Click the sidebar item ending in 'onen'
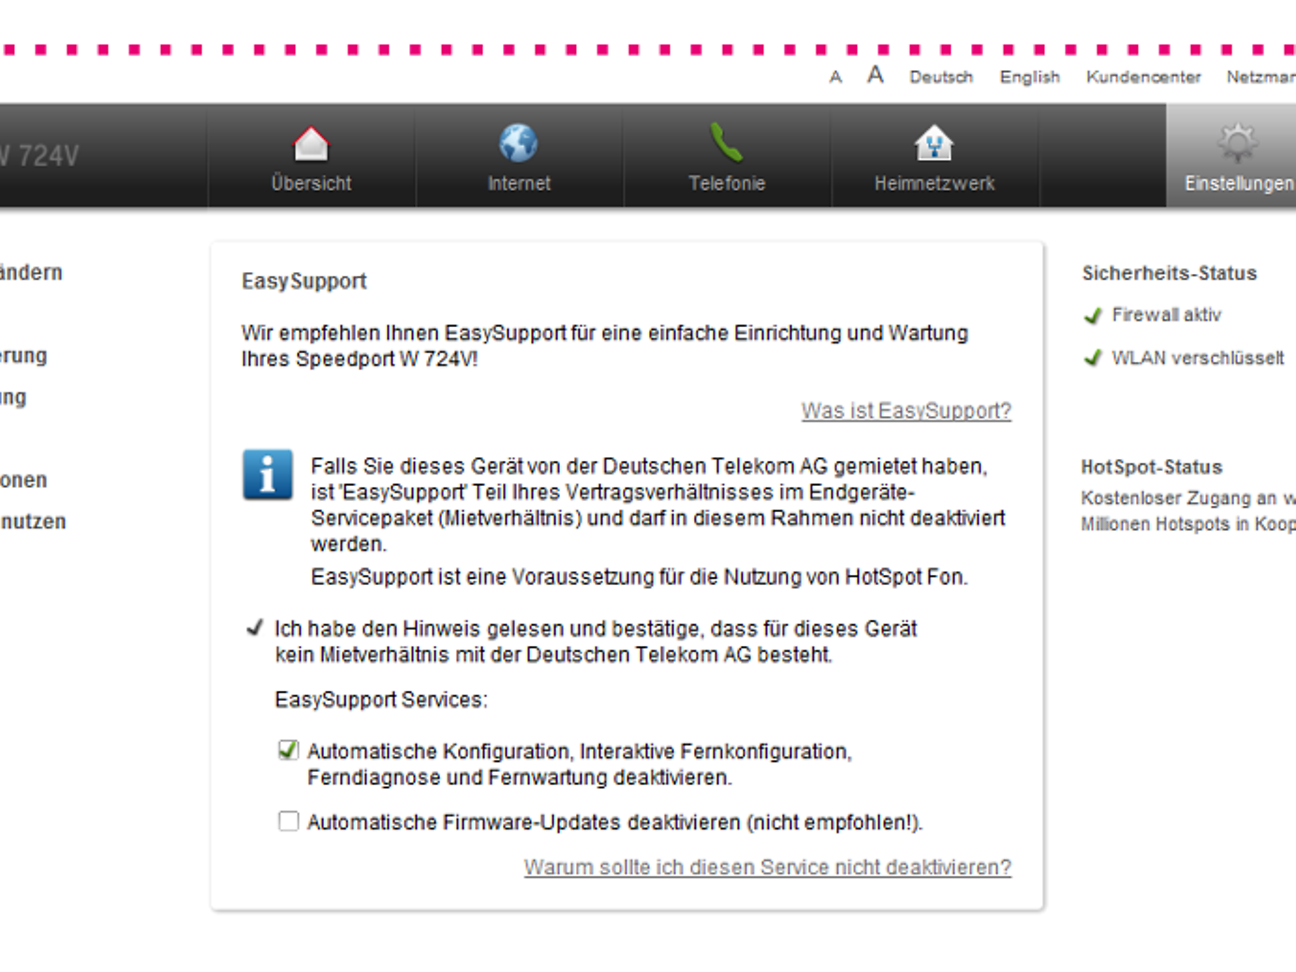The image size is (1296, 972). pyautogui.click(x=24, y=480)
